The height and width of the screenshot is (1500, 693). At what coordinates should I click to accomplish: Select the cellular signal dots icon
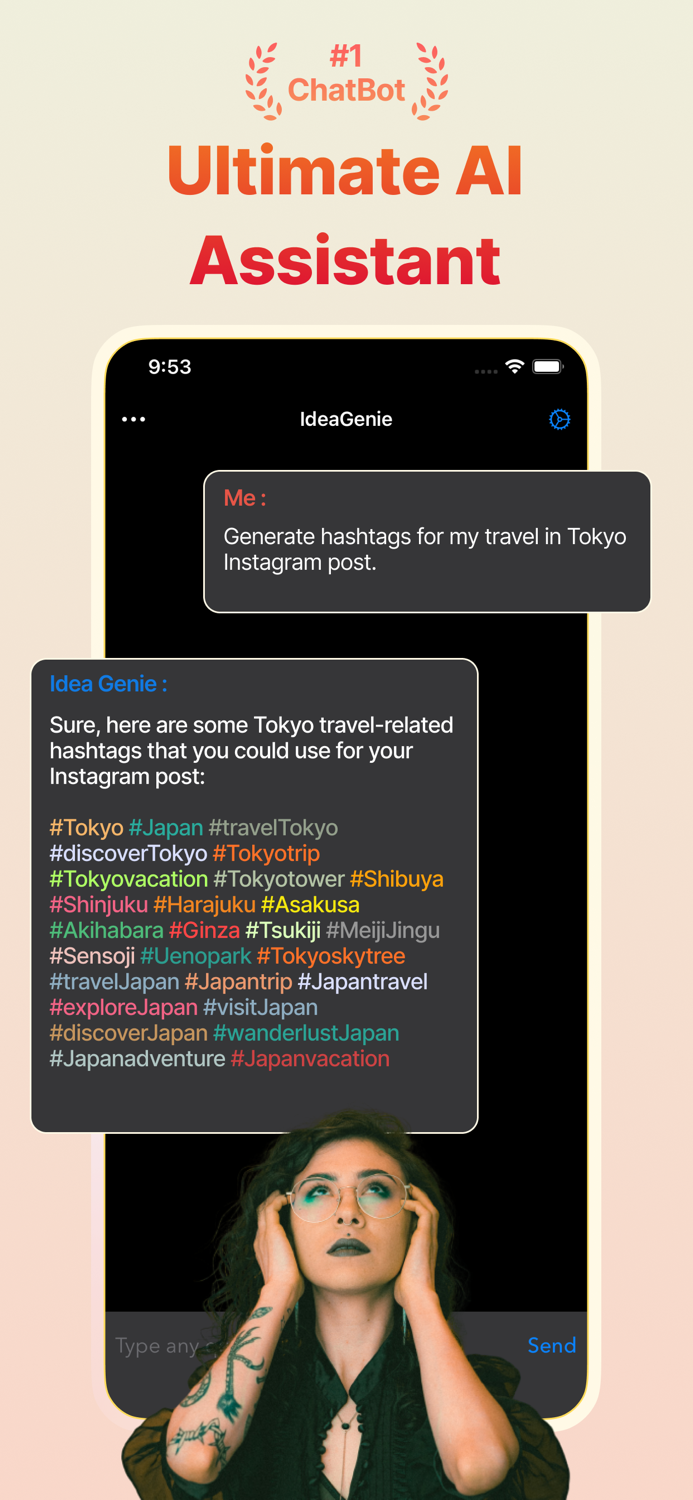pyautogui.click(x=485, y=370)
